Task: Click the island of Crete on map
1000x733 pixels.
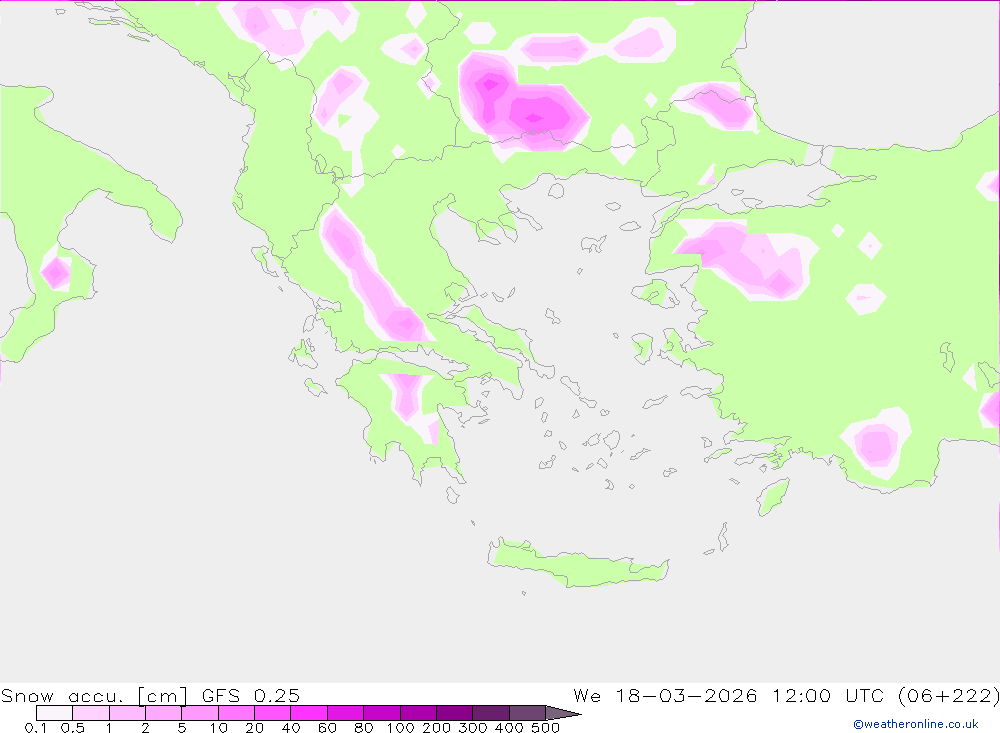Action: (577, 563)
